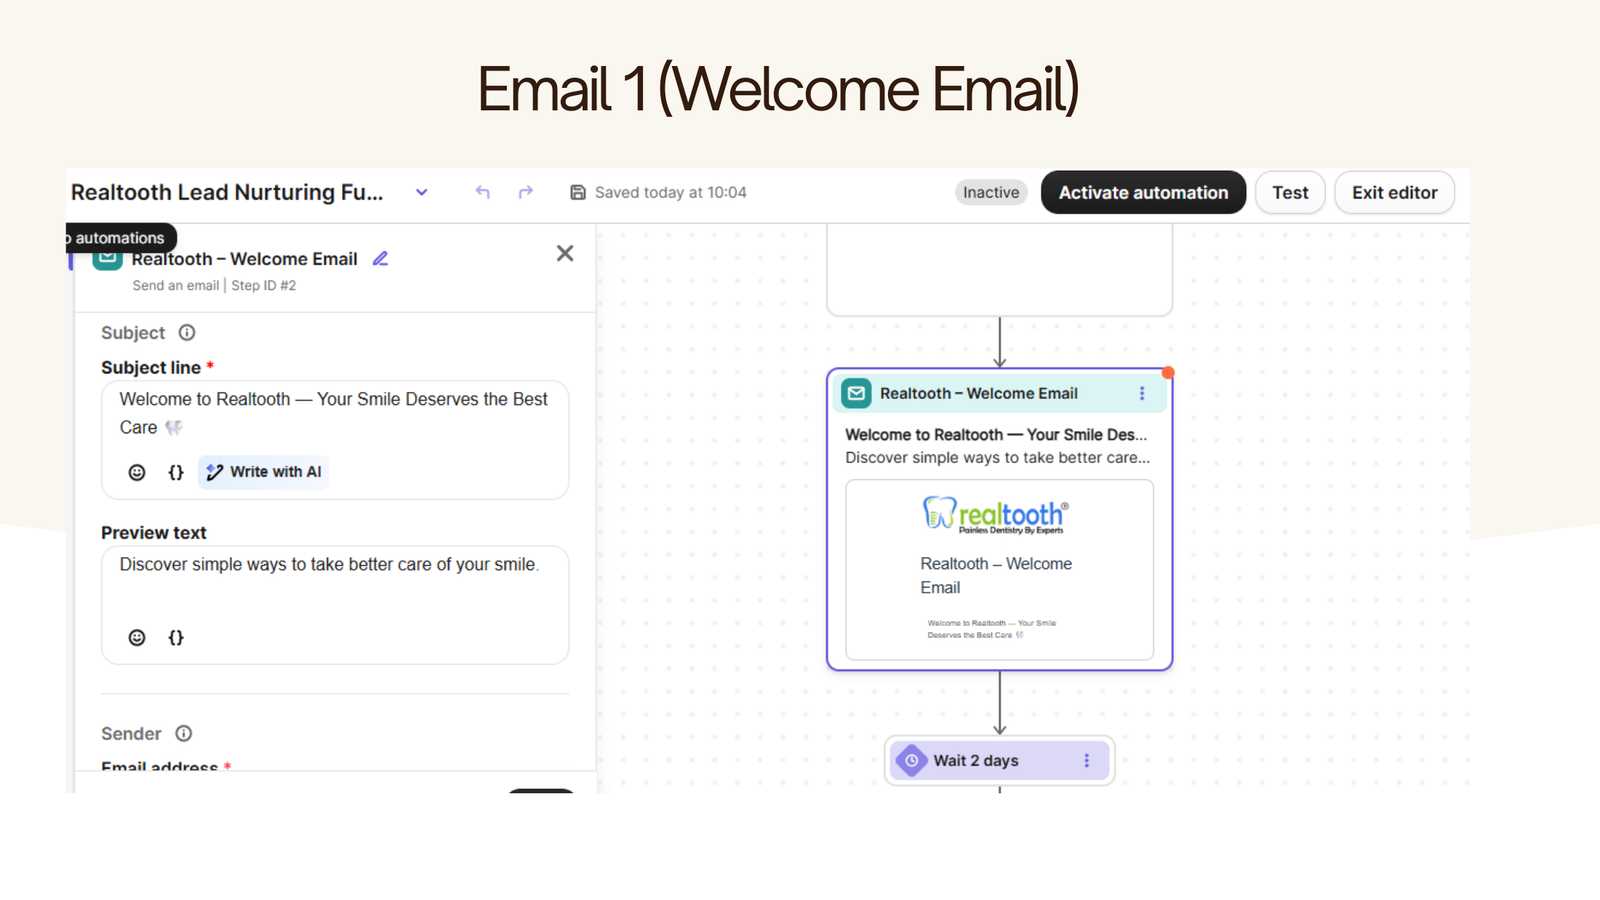Click the clock icon on Wait step

[911, 761]
